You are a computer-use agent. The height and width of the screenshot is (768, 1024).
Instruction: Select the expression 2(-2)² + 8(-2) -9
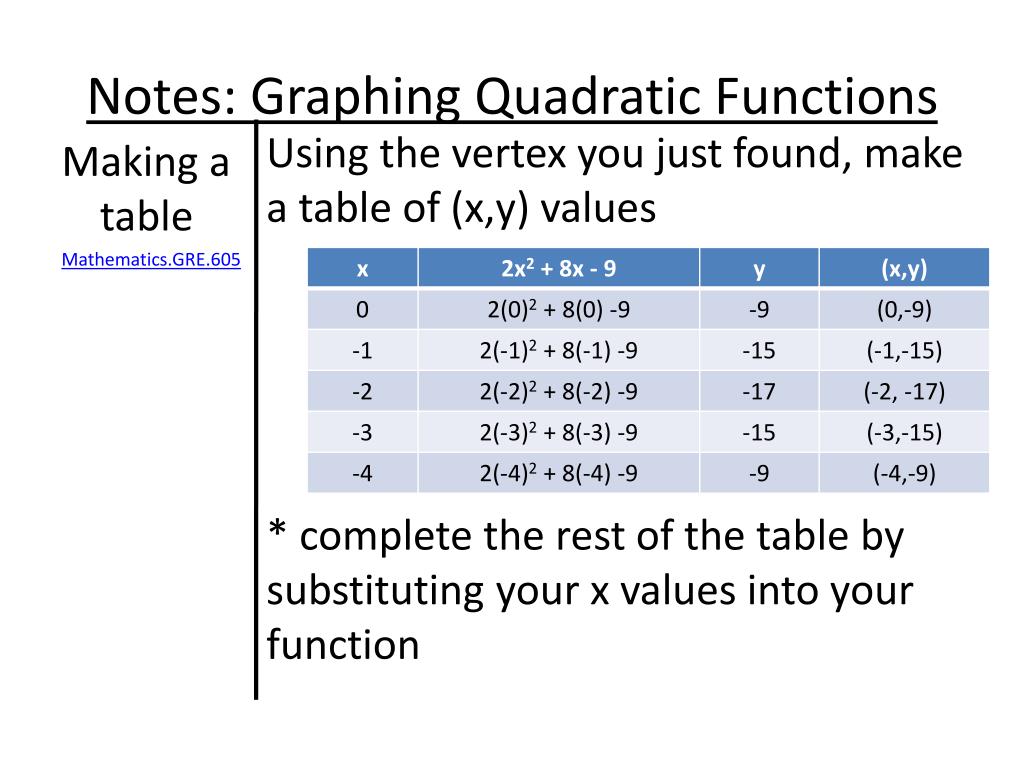[x=558, y=391]
